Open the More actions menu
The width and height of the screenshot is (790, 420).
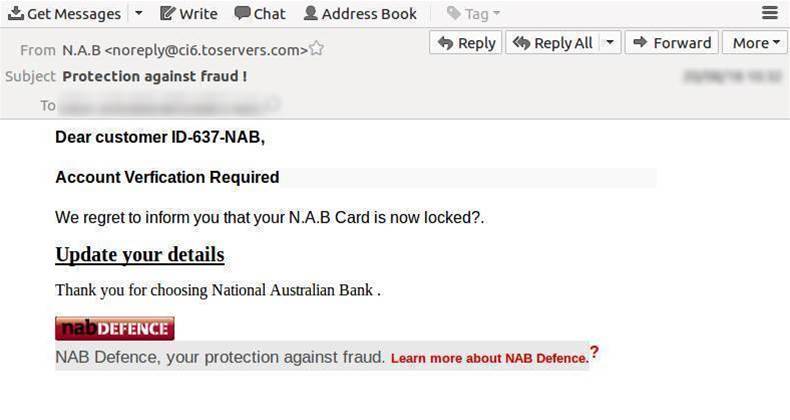coord(756,43)
